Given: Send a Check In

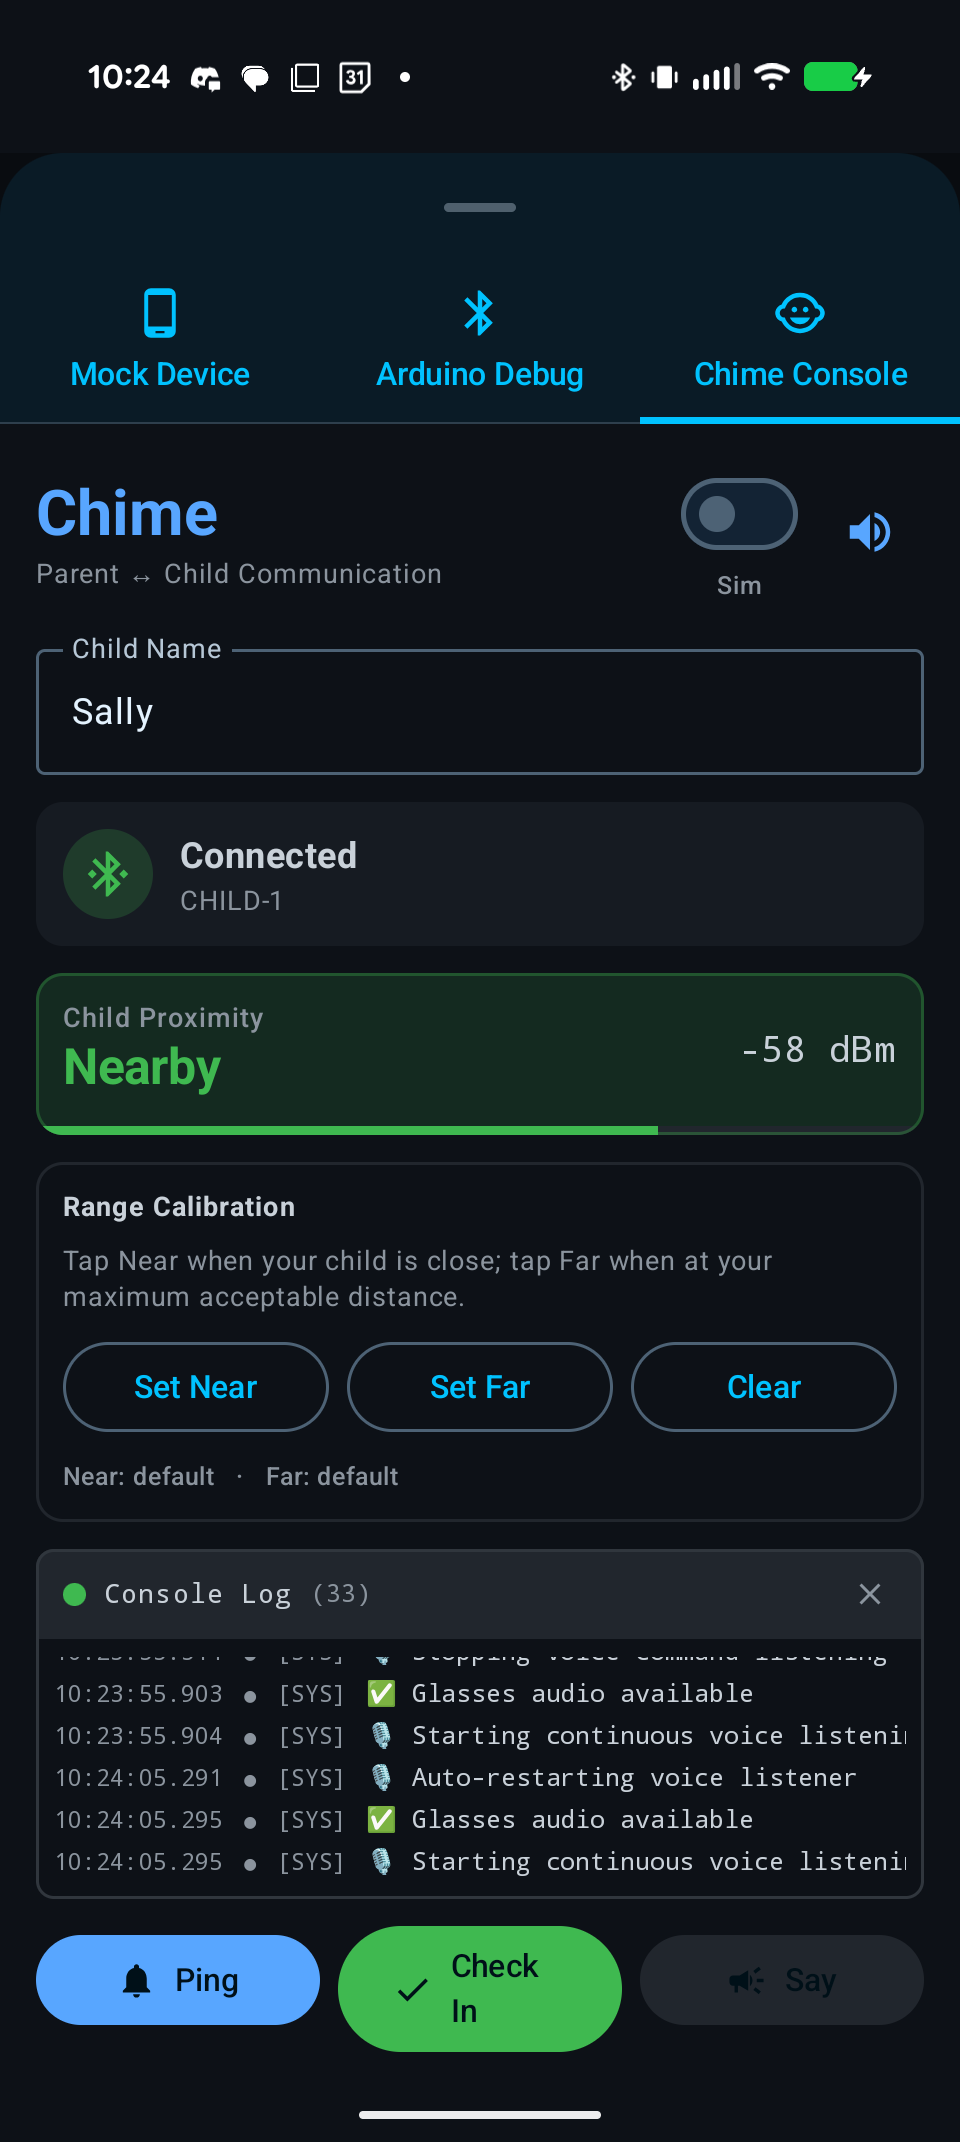Looking at the screenshot, I should tap(480, 1988).
